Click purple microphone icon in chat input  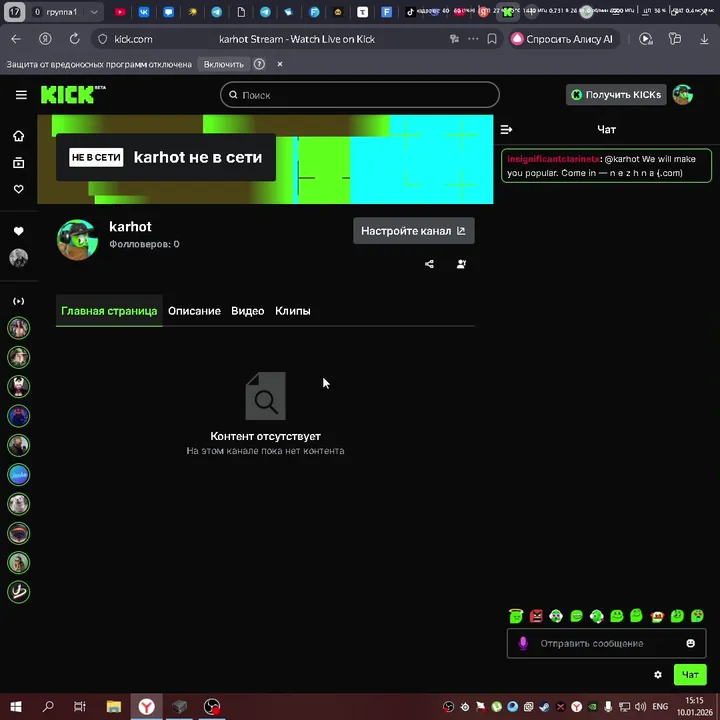click(x=523, y=643)
